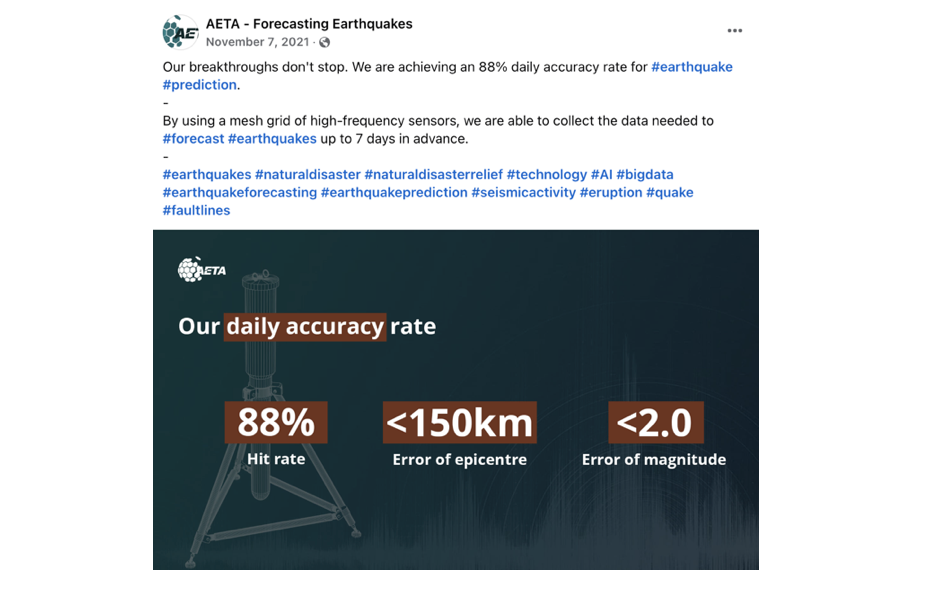Click the #AI hashtag
Viewport: 936px width, 590px height.
tap(601, 175)
